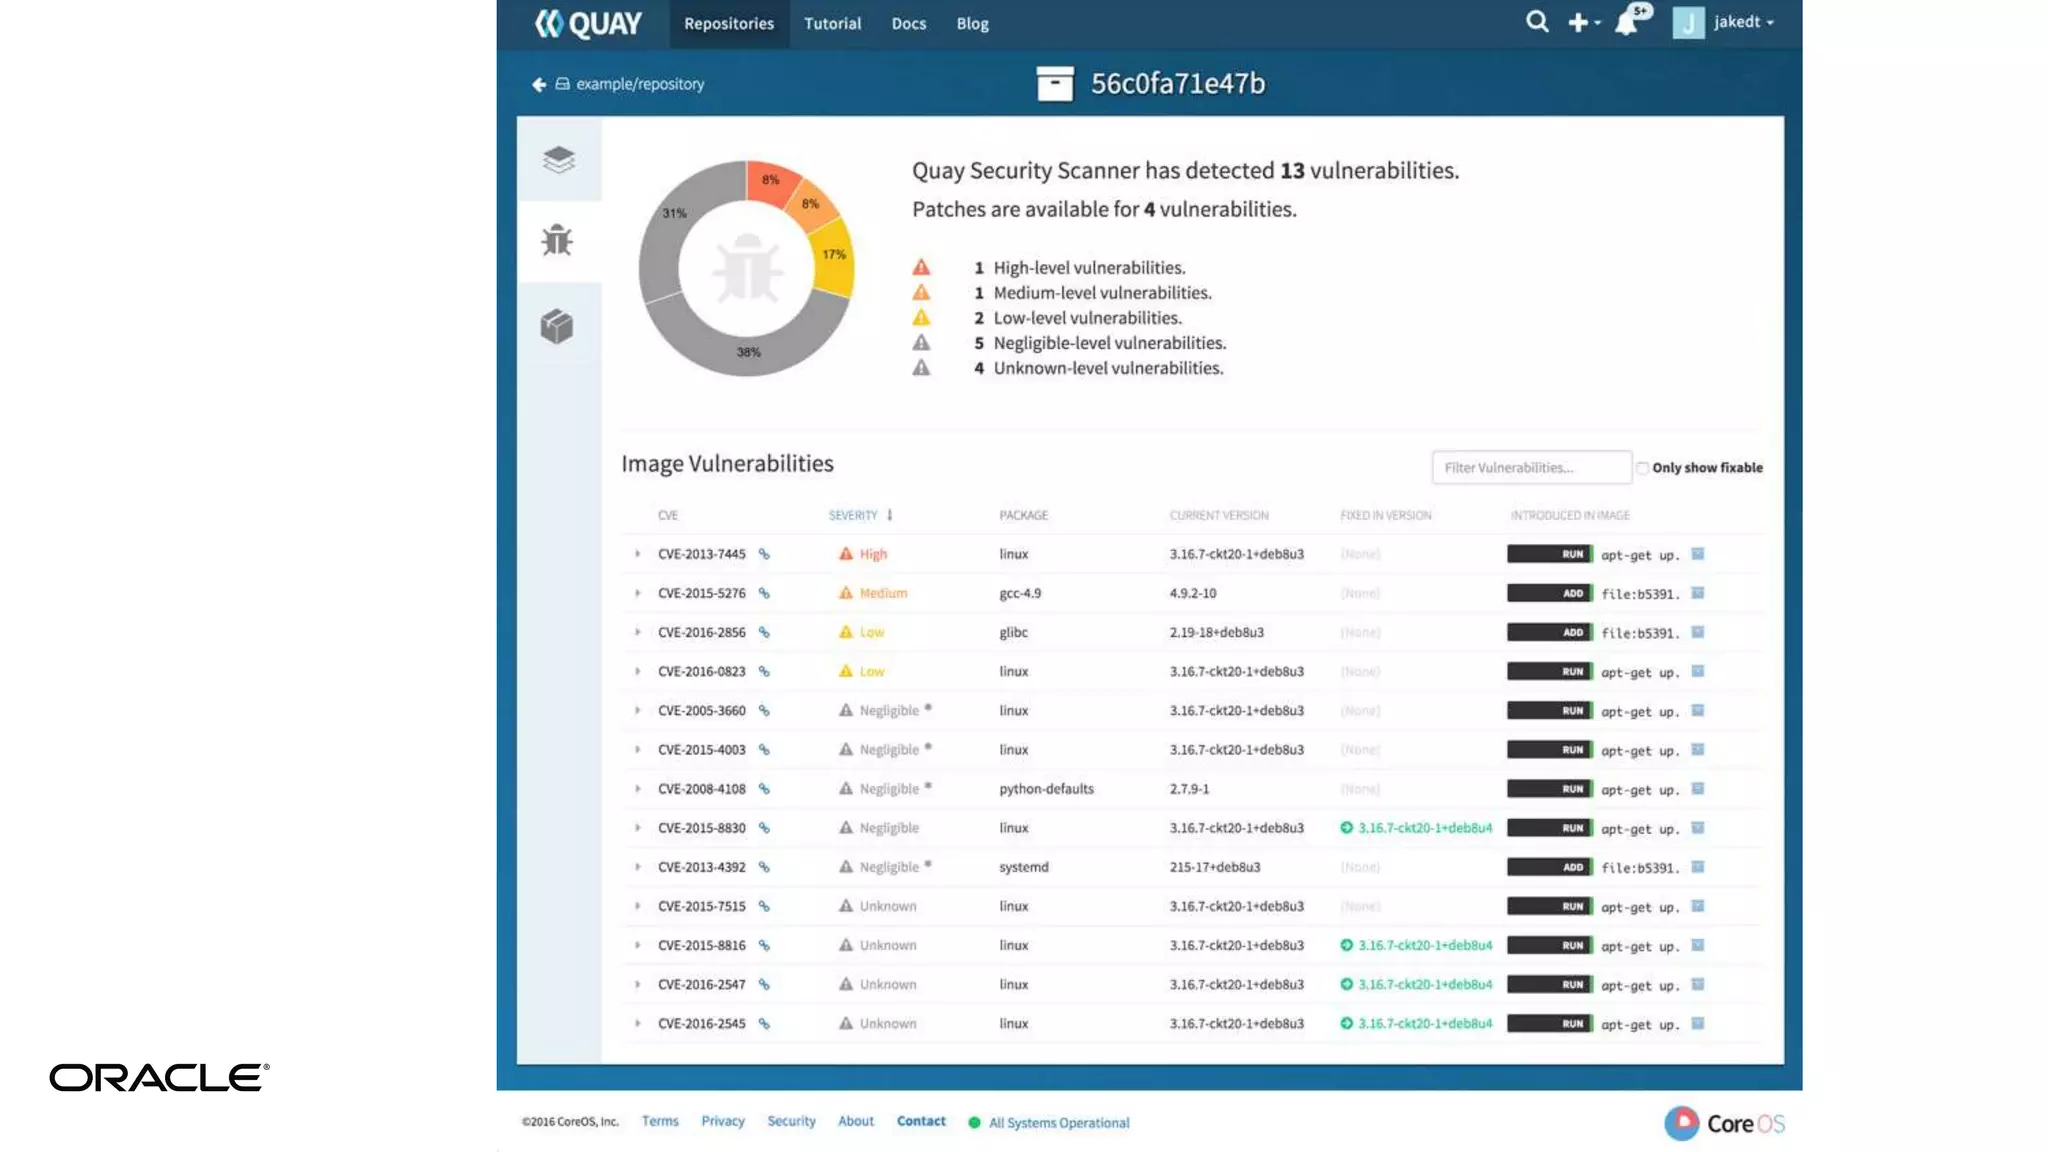Open the notifications bell icon

(1627, 22)
